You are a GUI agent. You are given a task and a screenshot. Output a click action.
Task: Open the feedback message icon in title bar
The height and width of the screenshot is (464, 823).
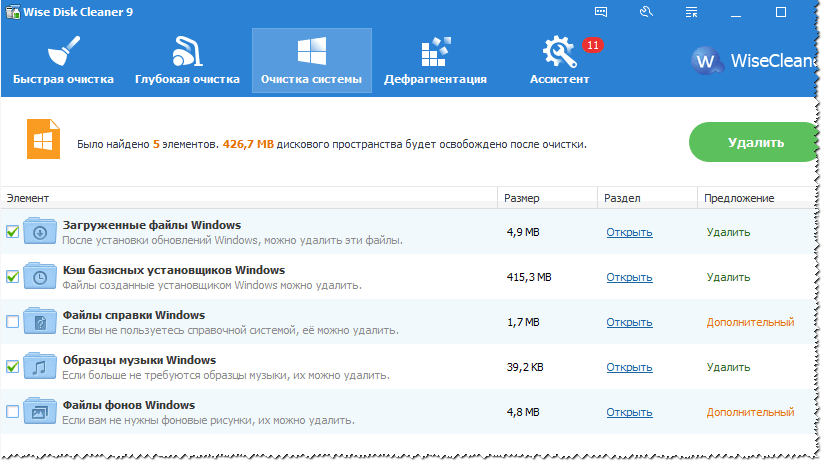tap(601, 12)
